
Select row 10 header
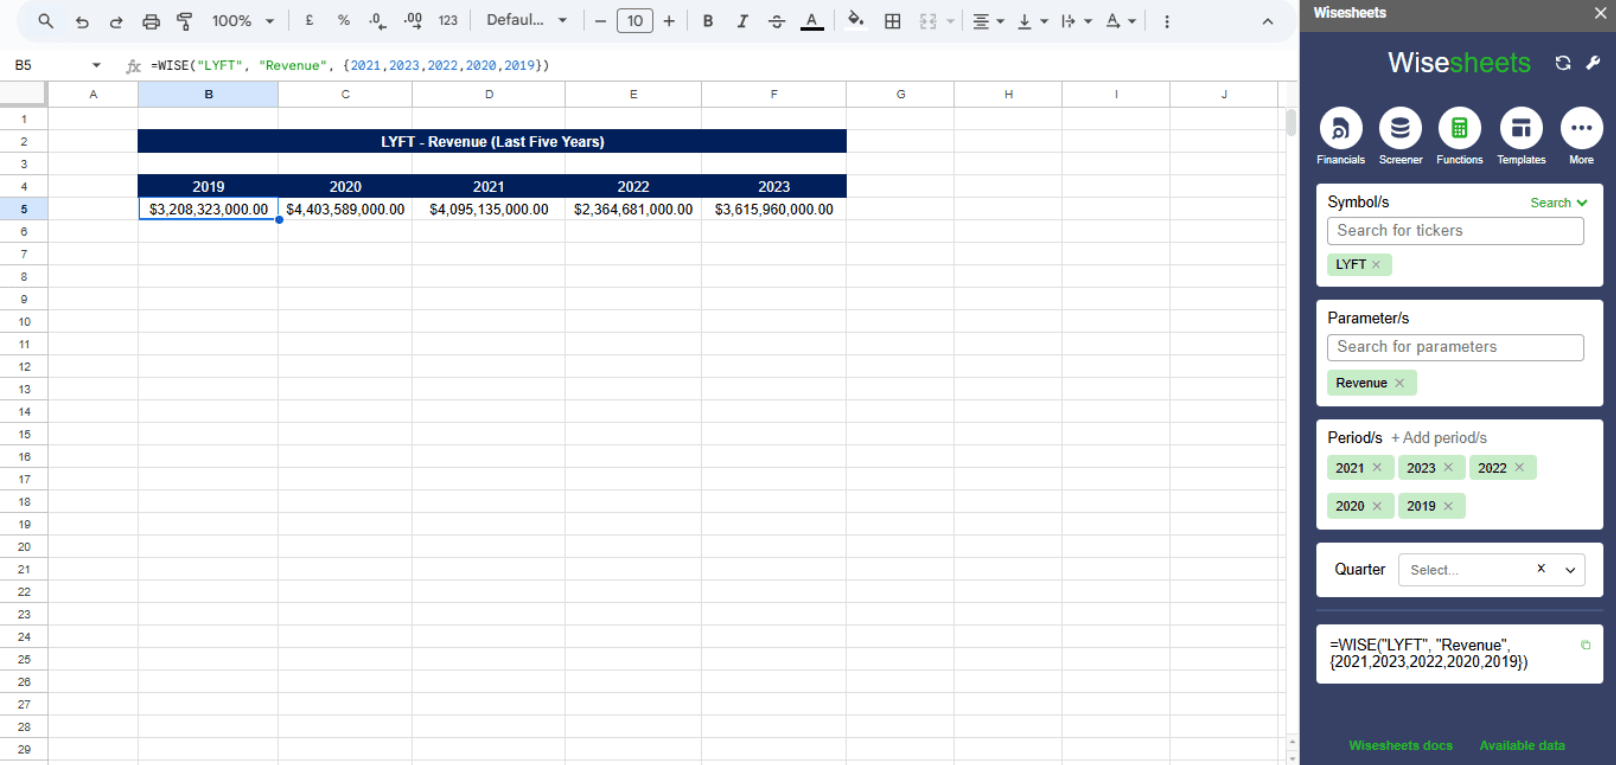point(24,322)
